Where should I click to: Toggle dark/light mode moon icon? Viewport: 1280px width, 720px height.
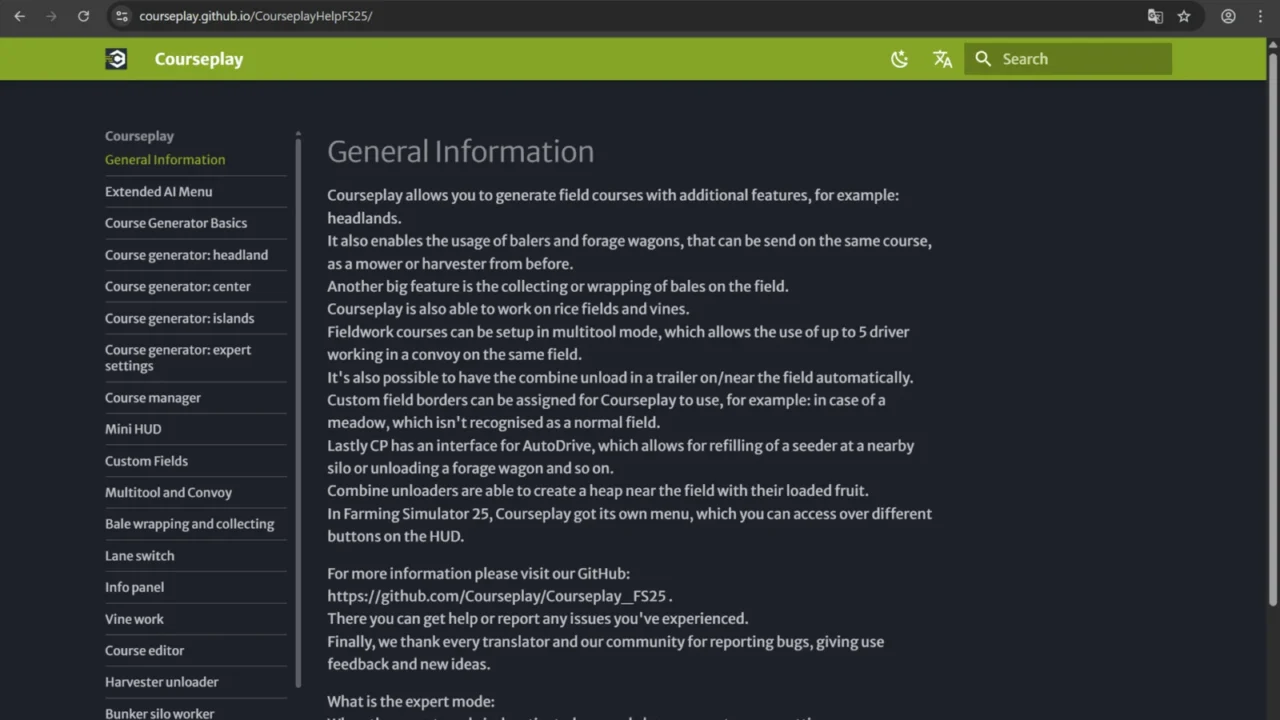point(900,59)
